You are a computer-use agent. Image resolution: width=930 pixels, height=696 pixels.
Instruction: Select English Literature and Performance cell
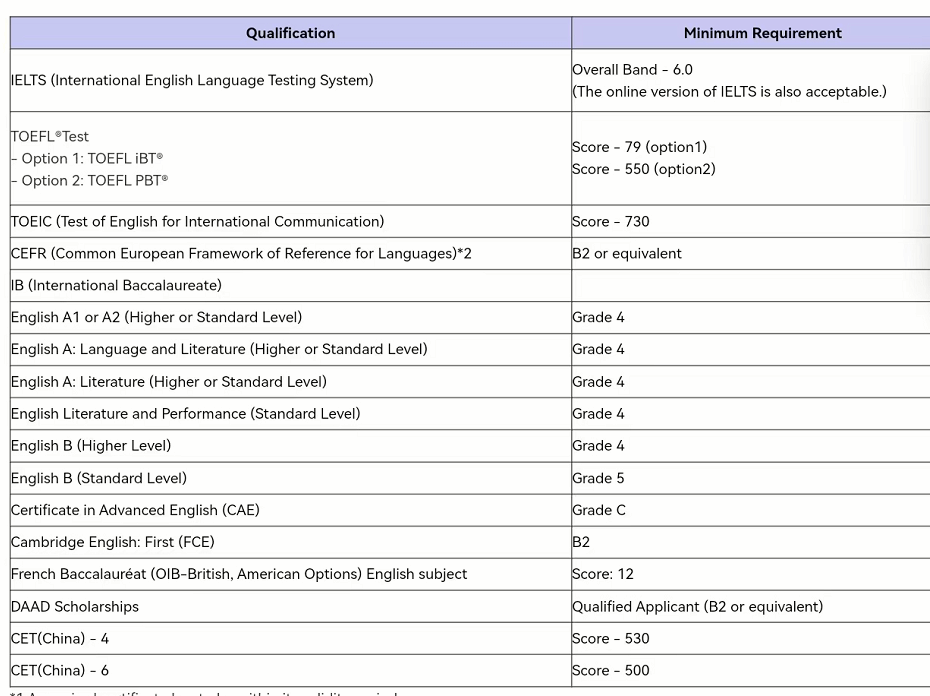186,413
